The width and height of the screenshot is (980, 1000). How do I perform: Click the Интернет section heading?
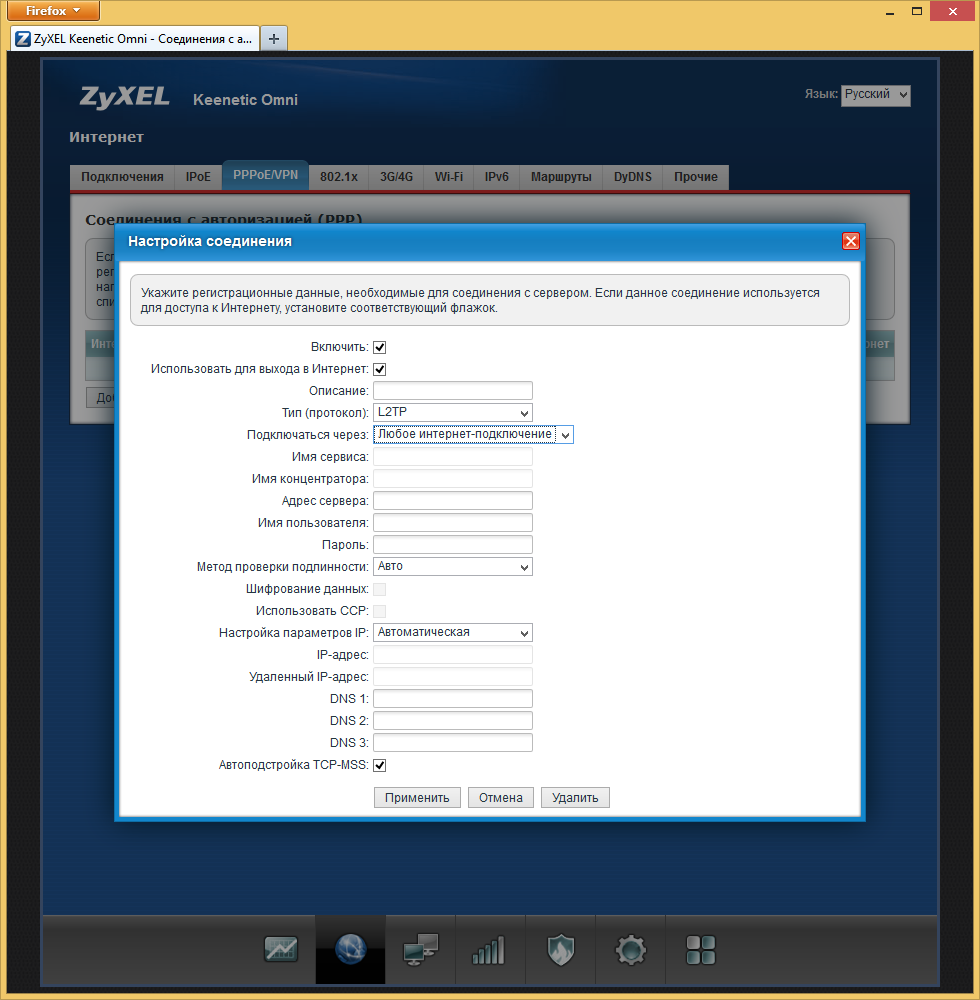click(106, 137)
